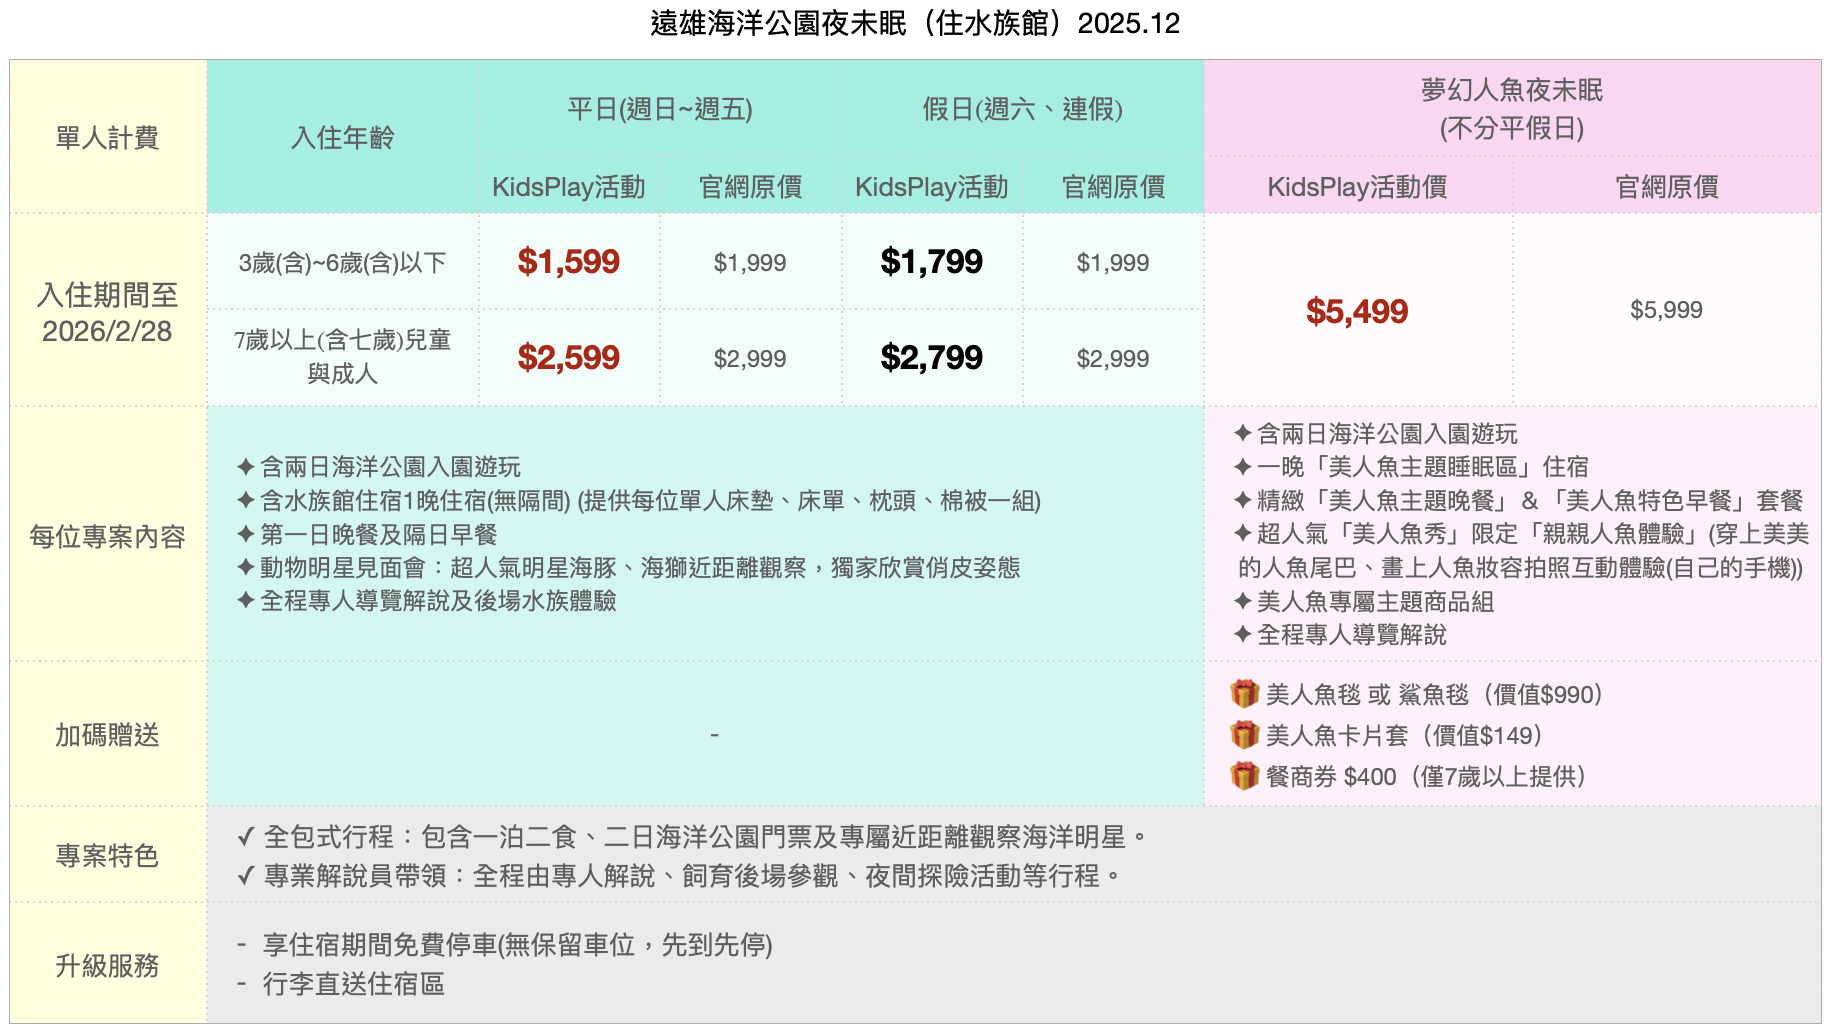Viewport: 1832px width, 1034px height.
Task: Click the $5,999 official original price
Action: click(x=1666, y=310)
